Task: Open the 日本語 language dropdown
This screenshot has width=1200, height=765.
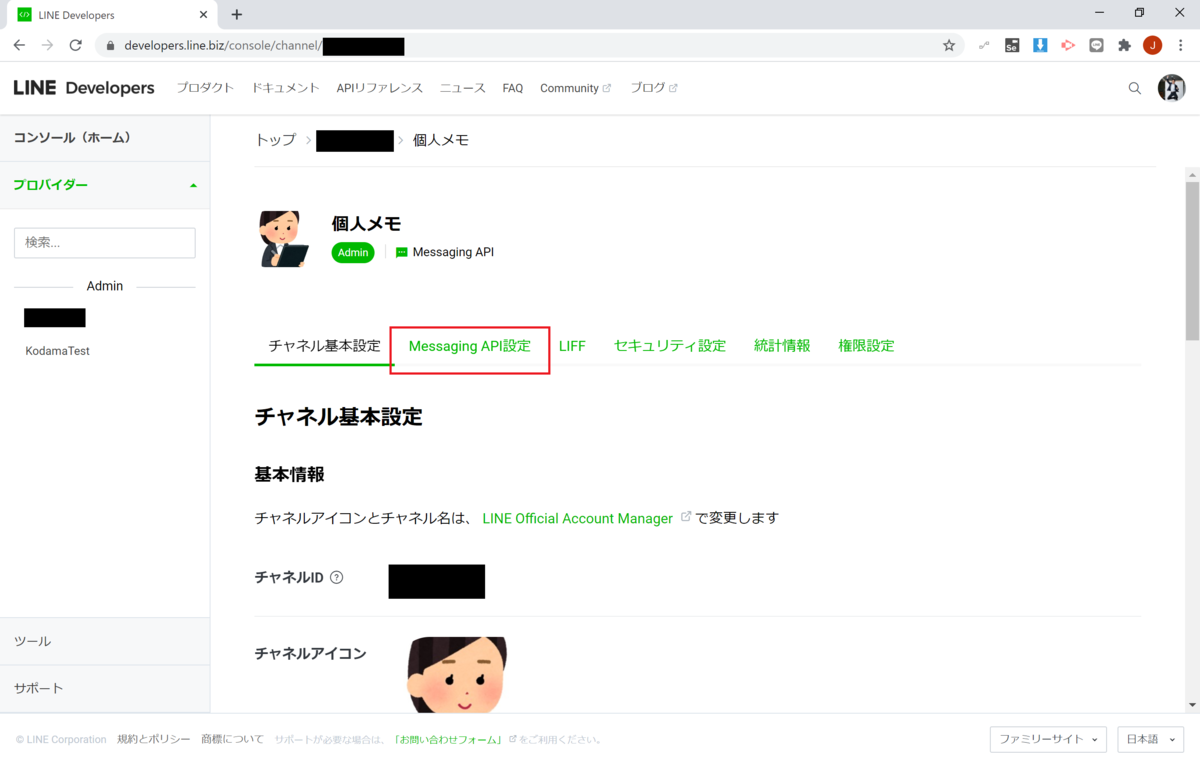Action: tap(1149, 739)
